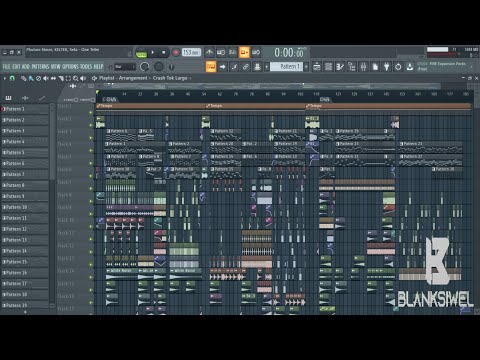Open the OPTIONS menu

click(x=70, y=67)
